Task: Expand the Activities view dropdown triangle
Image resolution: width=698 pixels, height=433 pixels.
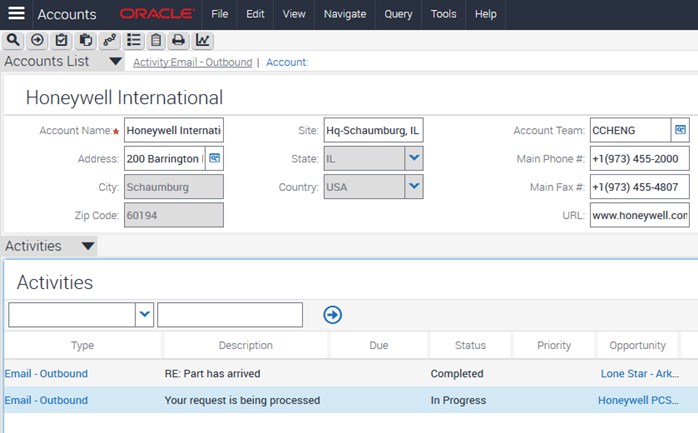Action: point(88,246)
